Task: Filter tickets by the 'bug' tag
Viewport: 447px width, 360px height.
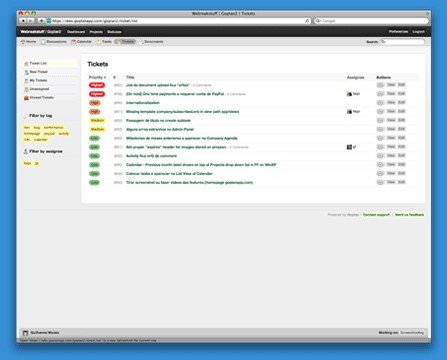Action: [x=37, y=127]
